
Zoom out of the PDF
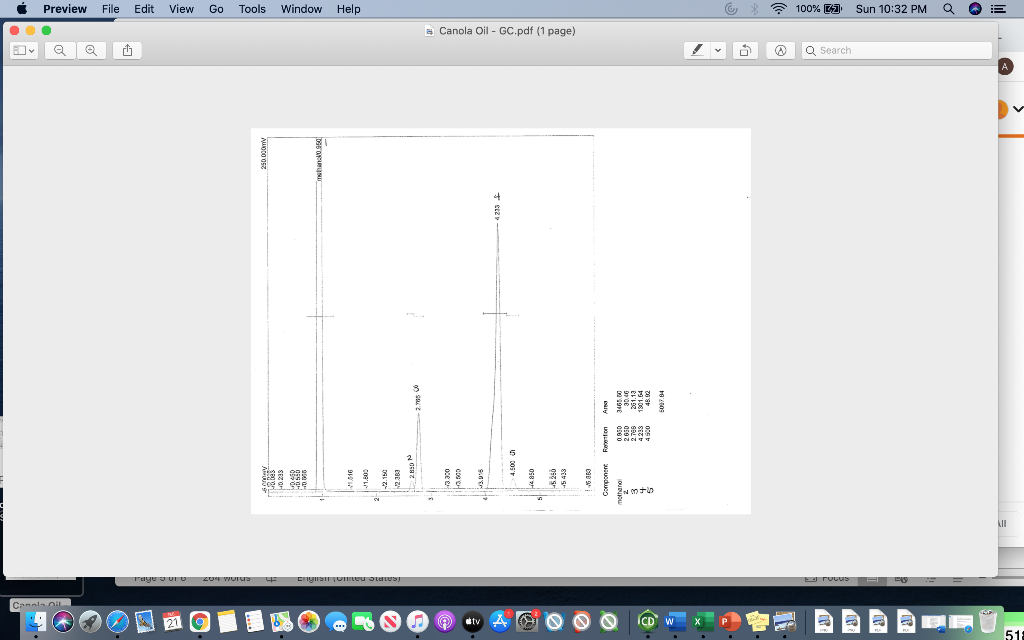(60, 50)
